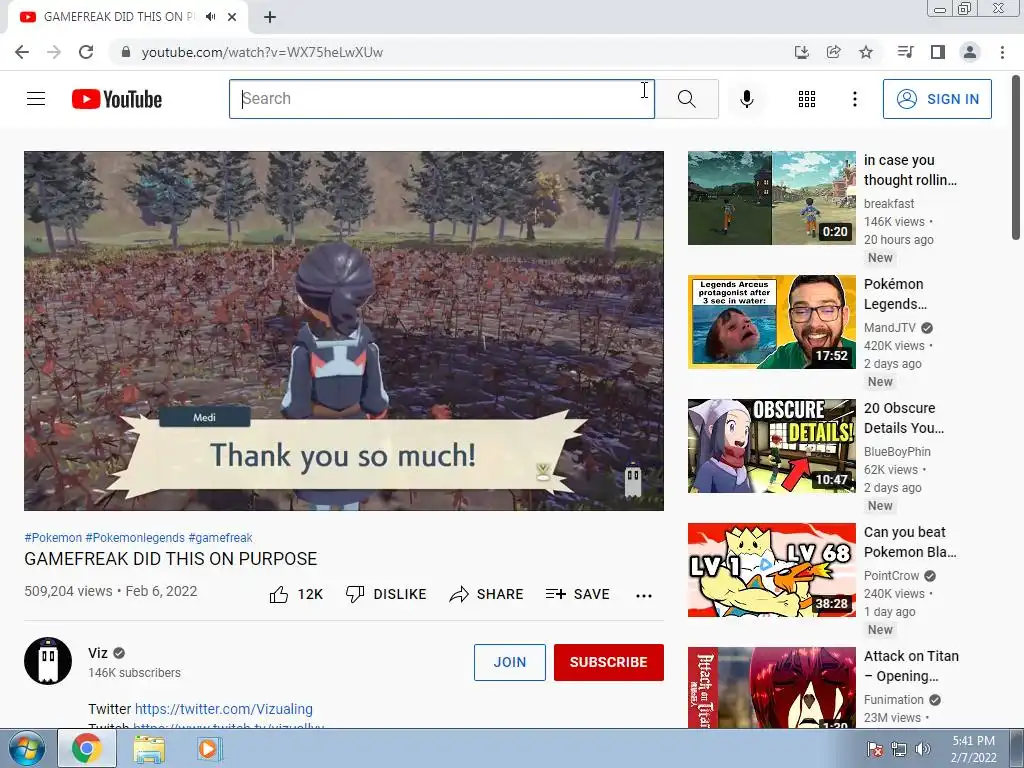Share this page from the address bar
Viewport: 1024px width, 768px height.
coord(833,52)
